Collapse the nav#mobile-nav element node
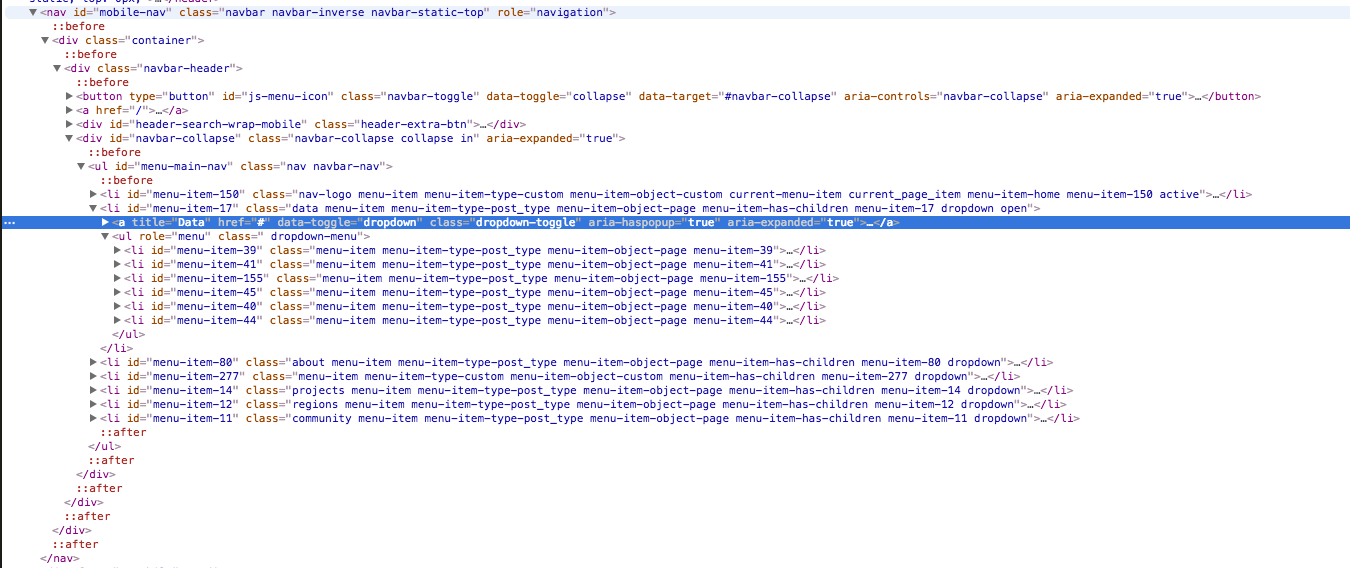 coord(33,13)
